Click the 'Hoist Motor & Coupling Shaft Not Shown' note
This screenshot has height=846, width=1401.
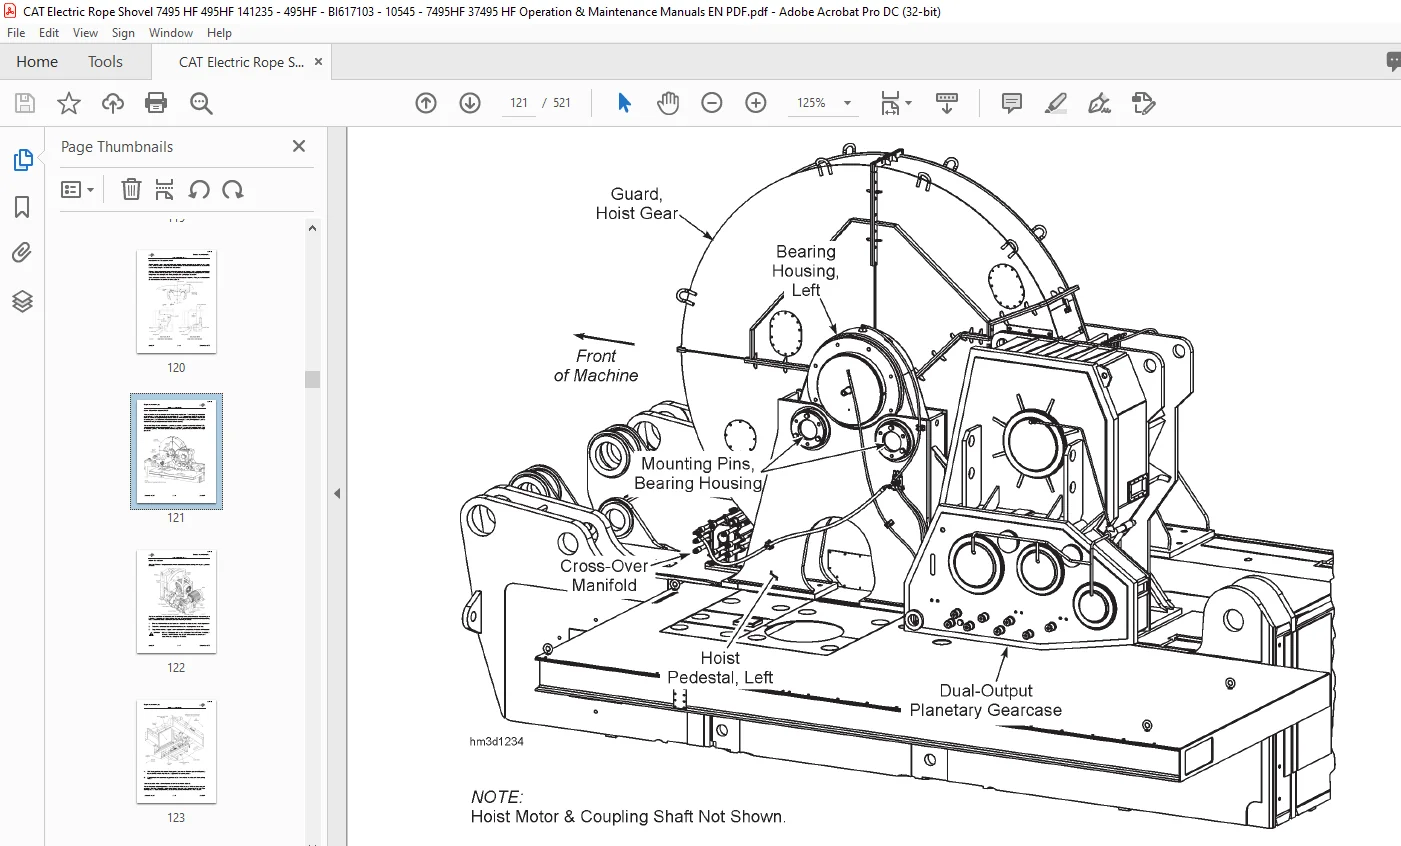click(628, 816)
